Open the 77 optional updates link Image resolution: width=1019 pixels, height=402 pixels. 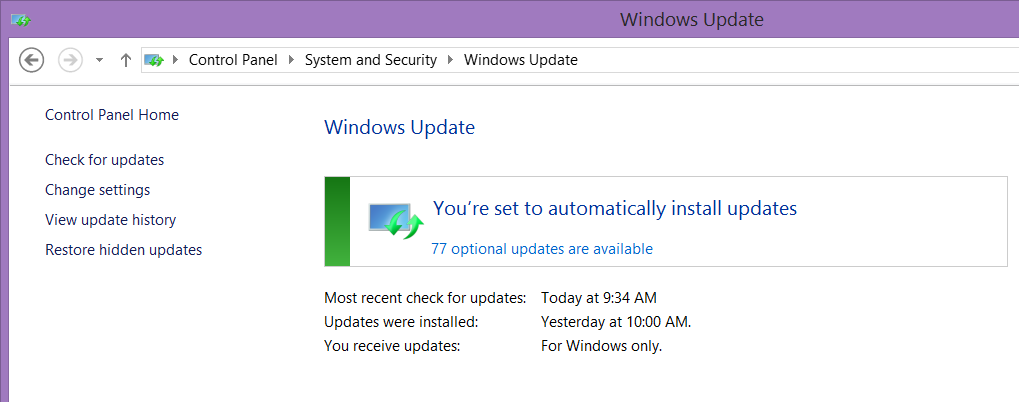point(541,249)
